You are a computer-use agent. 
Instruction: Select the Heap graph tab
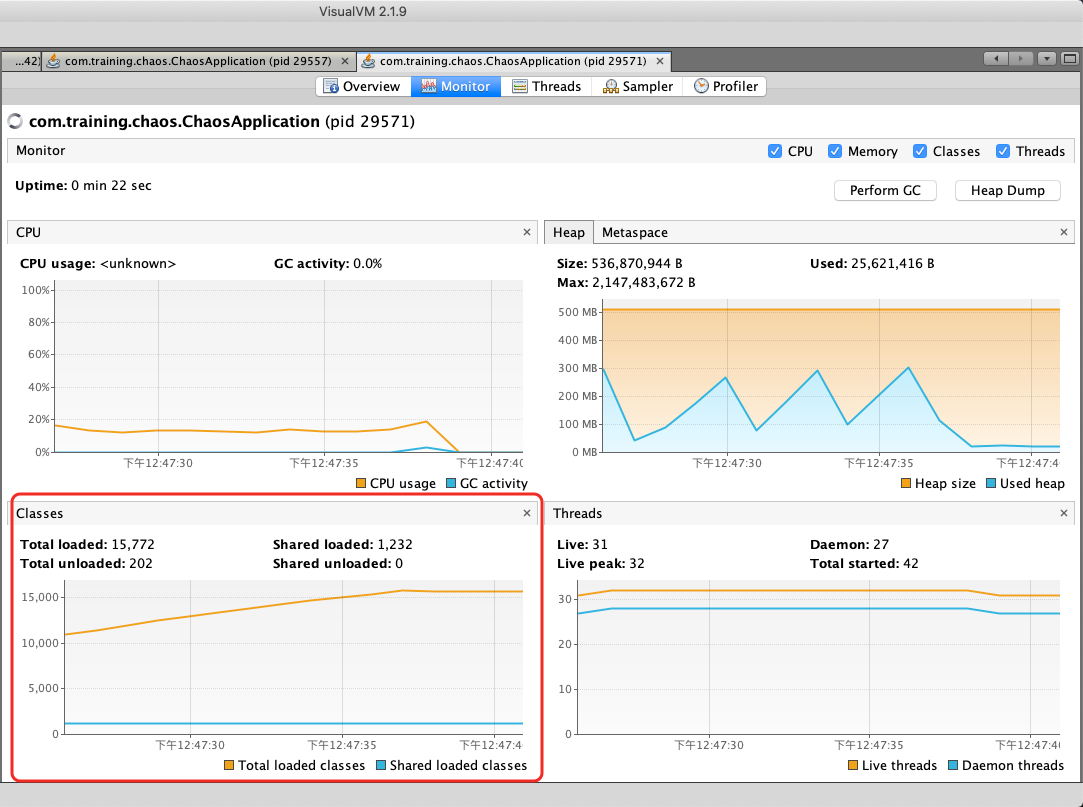[x=568, y=233]
